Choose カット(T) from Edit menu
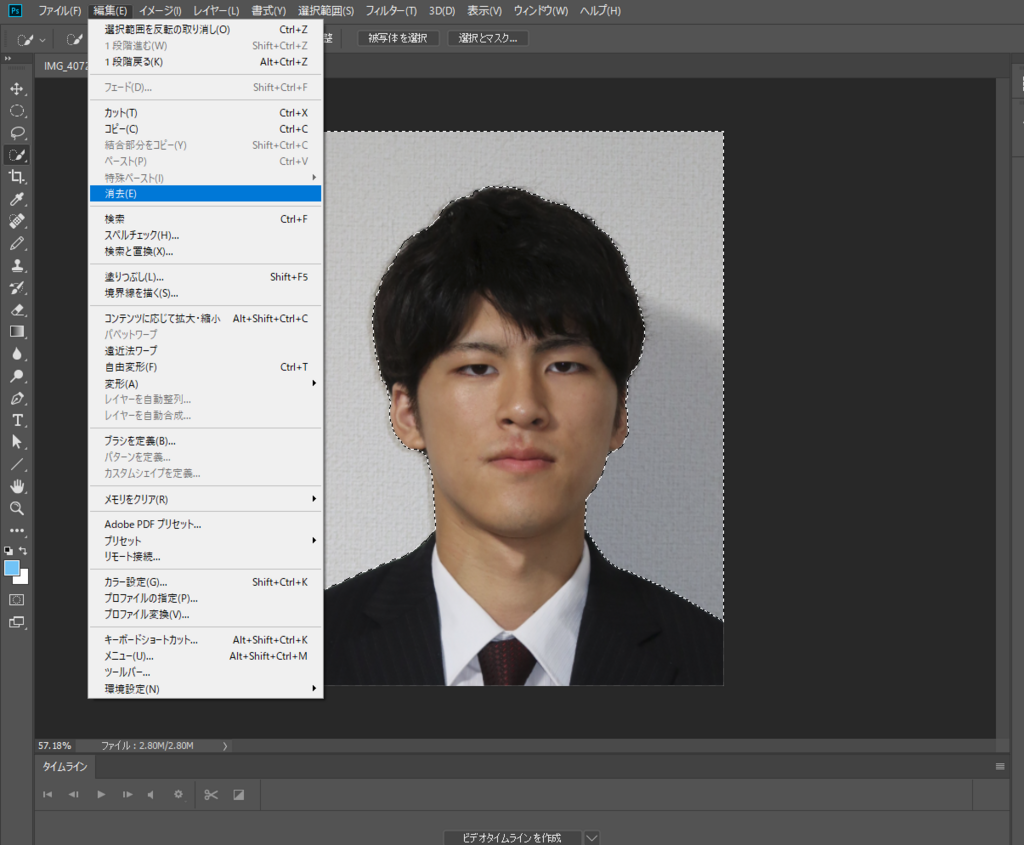The image size is (1024, 845). tap(205, 113)
